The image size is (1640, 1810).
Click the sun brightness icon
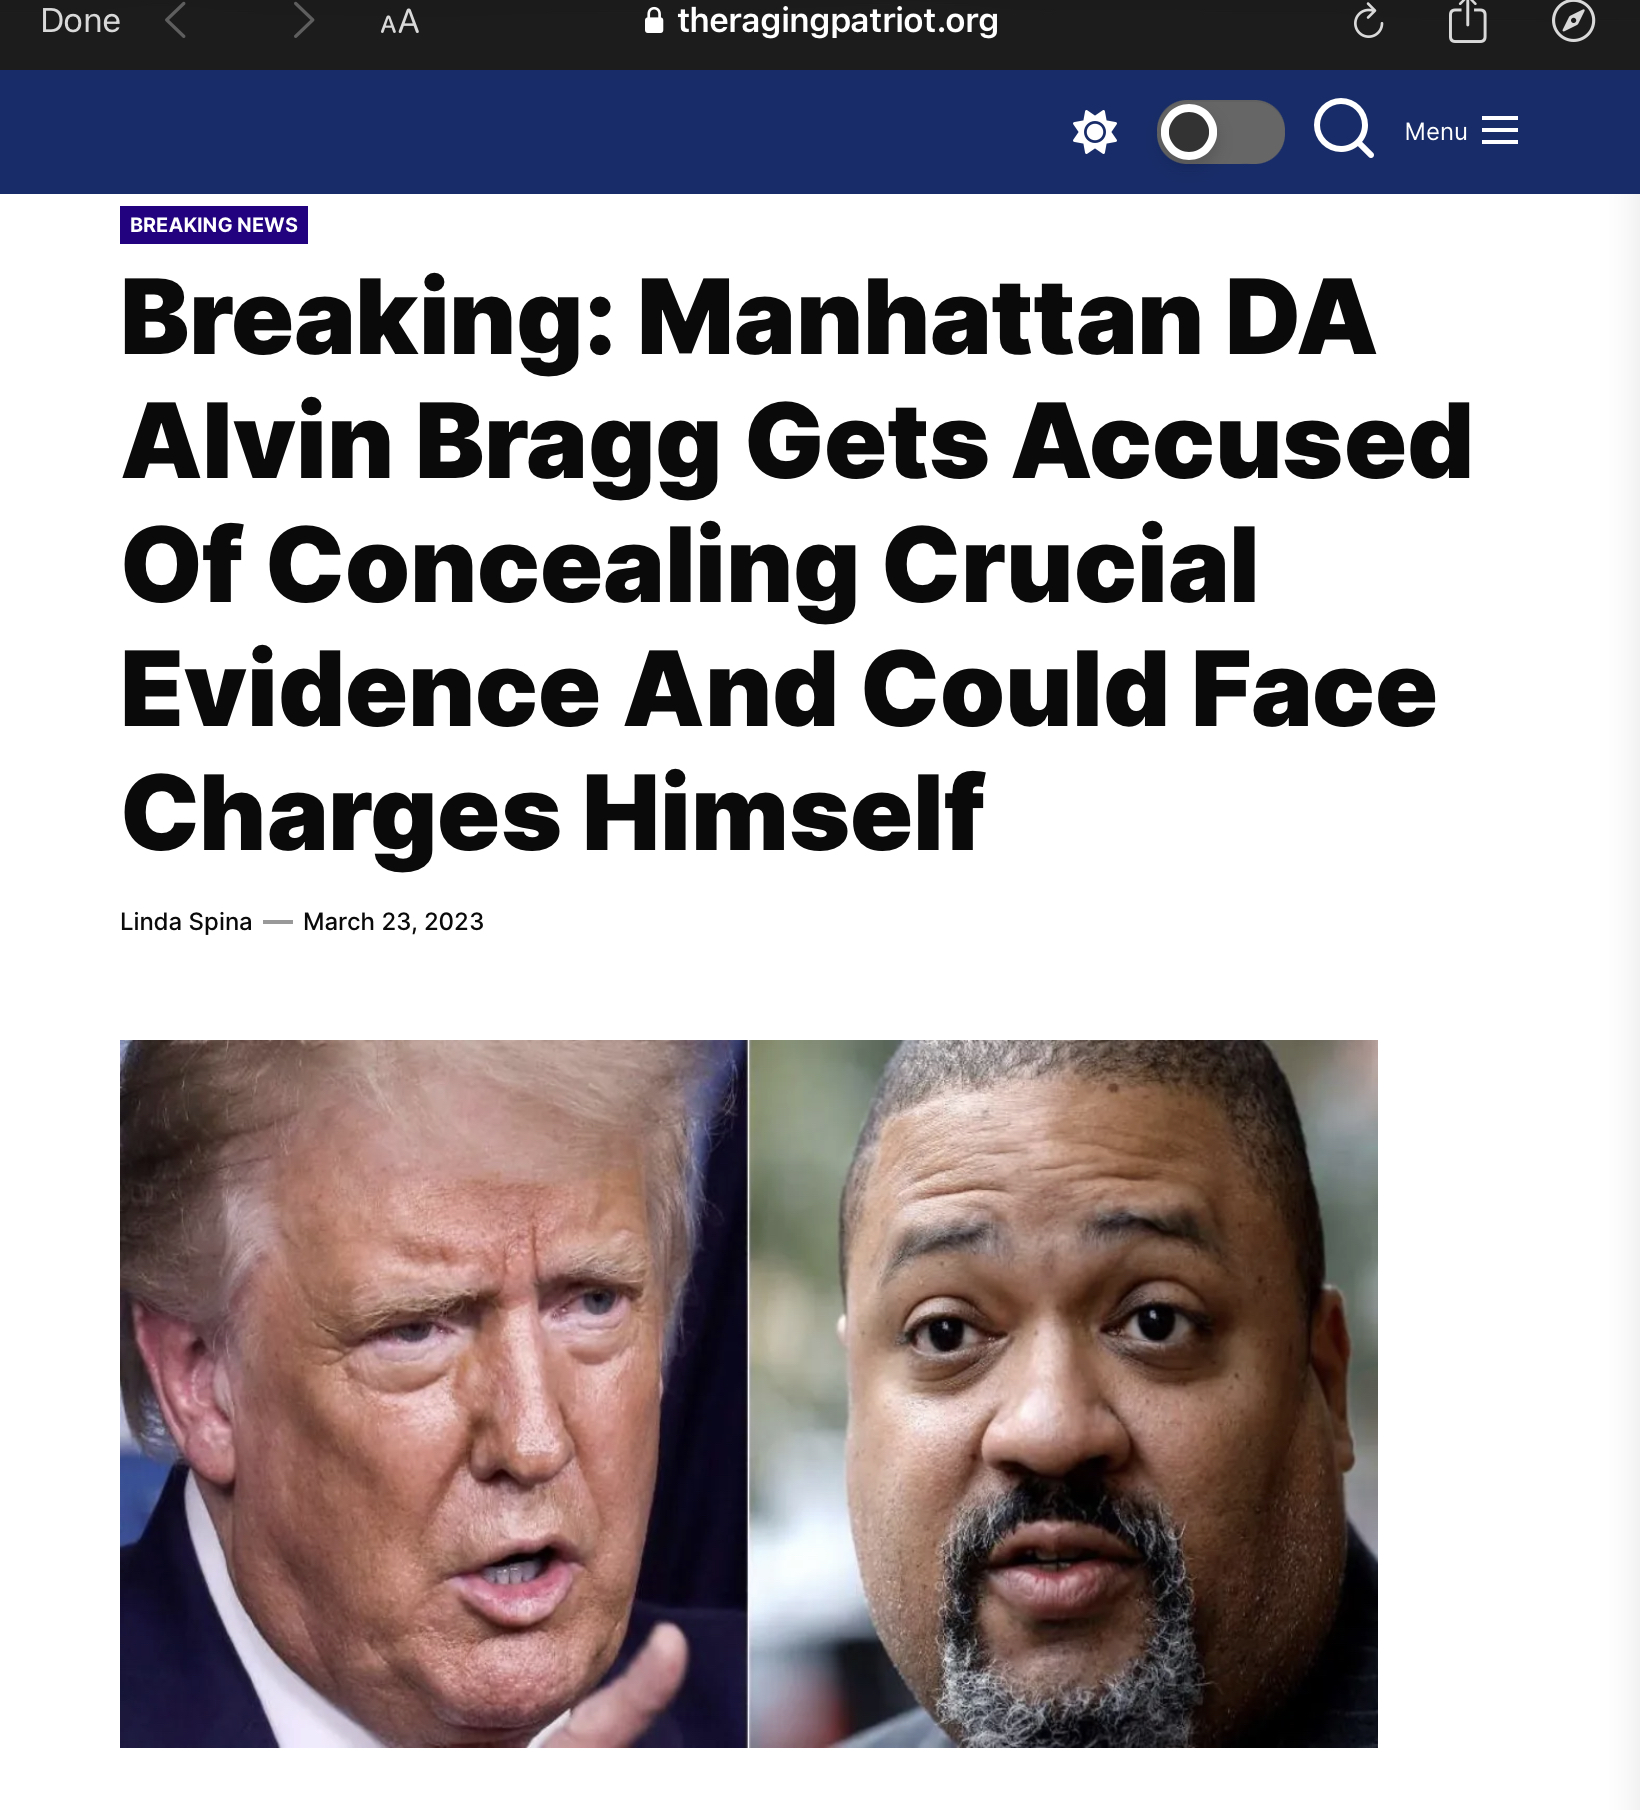[1095, 131]
